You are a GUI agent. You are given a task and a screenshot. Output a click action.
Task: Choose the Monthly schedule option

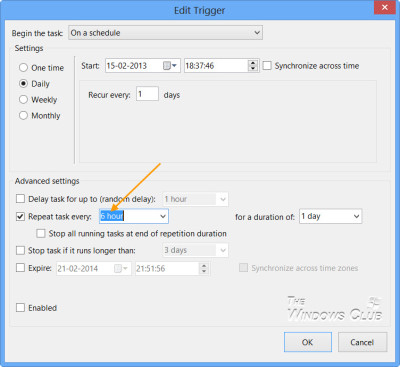pos(23,115)
